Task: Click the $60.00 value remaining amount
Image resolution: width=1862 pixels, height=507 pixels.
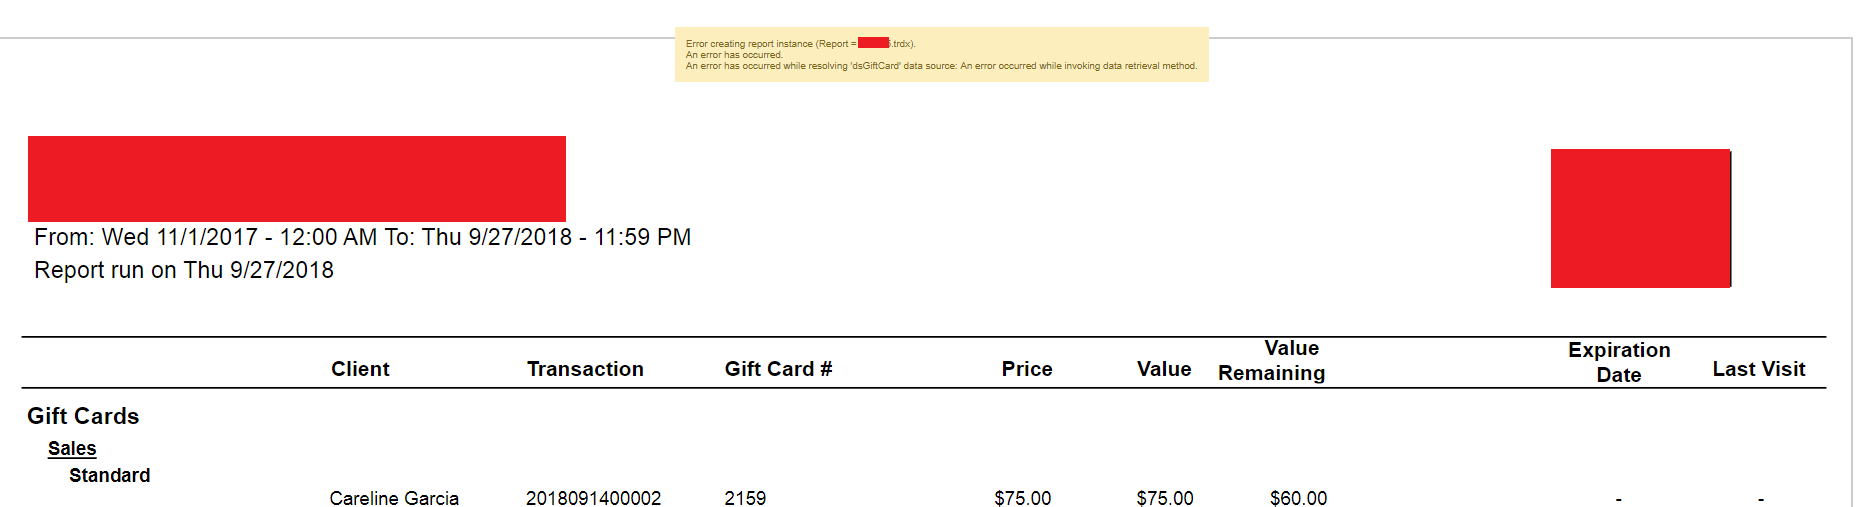Action: pos(1298,498)
